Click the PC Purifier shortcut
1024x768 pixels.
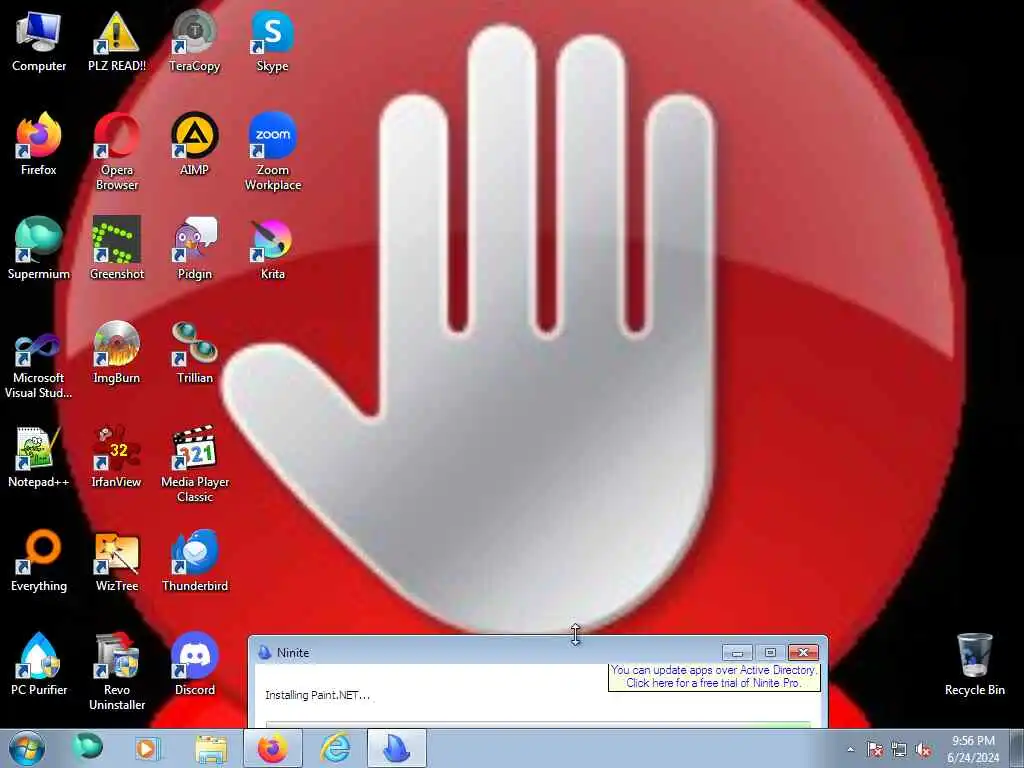(39, 665)
